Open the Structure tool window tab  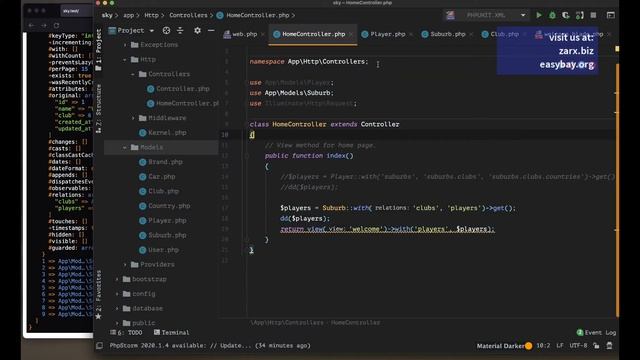point(98,109)
